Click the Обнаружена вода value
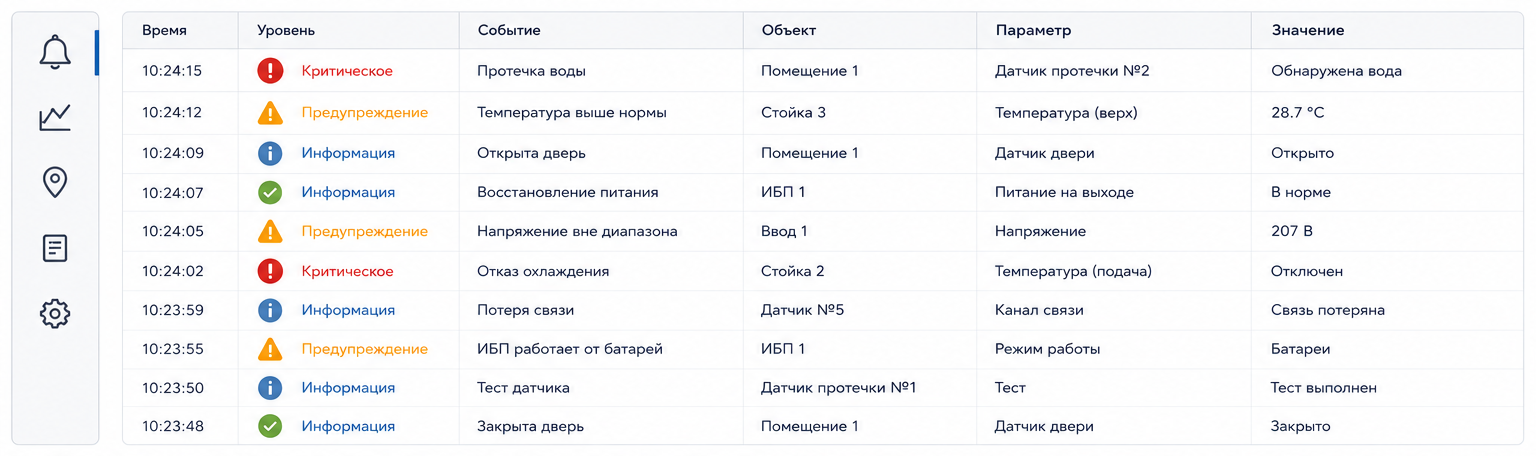1536x456 pixels. coord(1336,71)
